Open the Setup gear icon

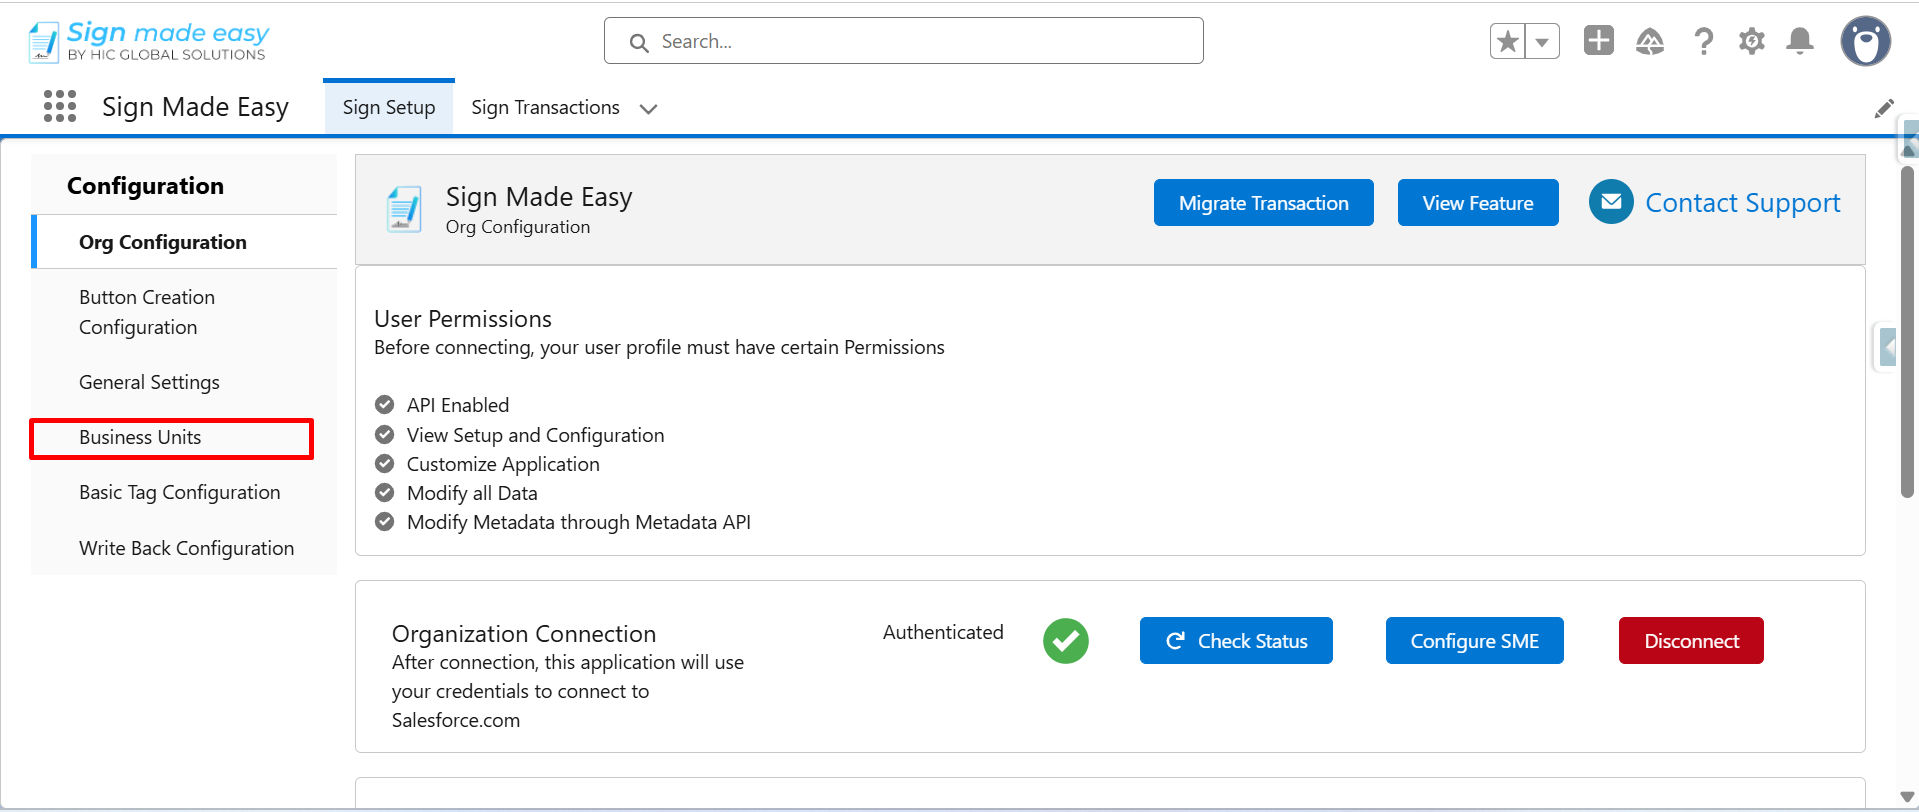pyautogui.click(x=1752, y=41)
